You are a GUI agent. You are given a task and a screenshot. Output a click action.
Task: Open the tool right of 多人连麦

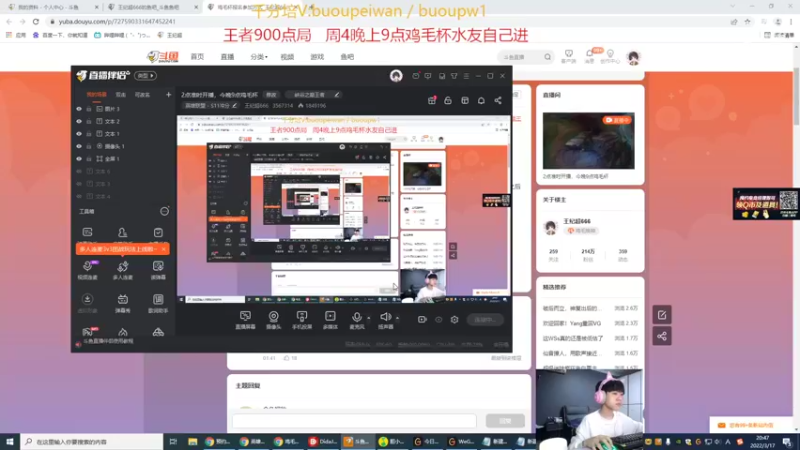158,269
